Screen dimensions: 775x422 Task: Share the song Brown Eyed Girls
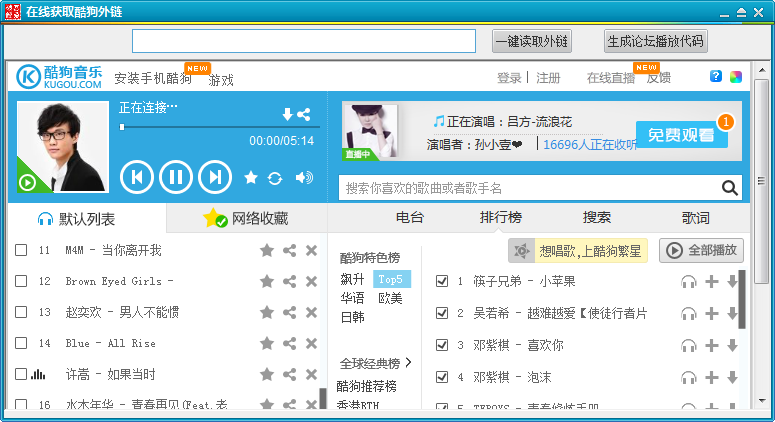(x=289, y=282)
